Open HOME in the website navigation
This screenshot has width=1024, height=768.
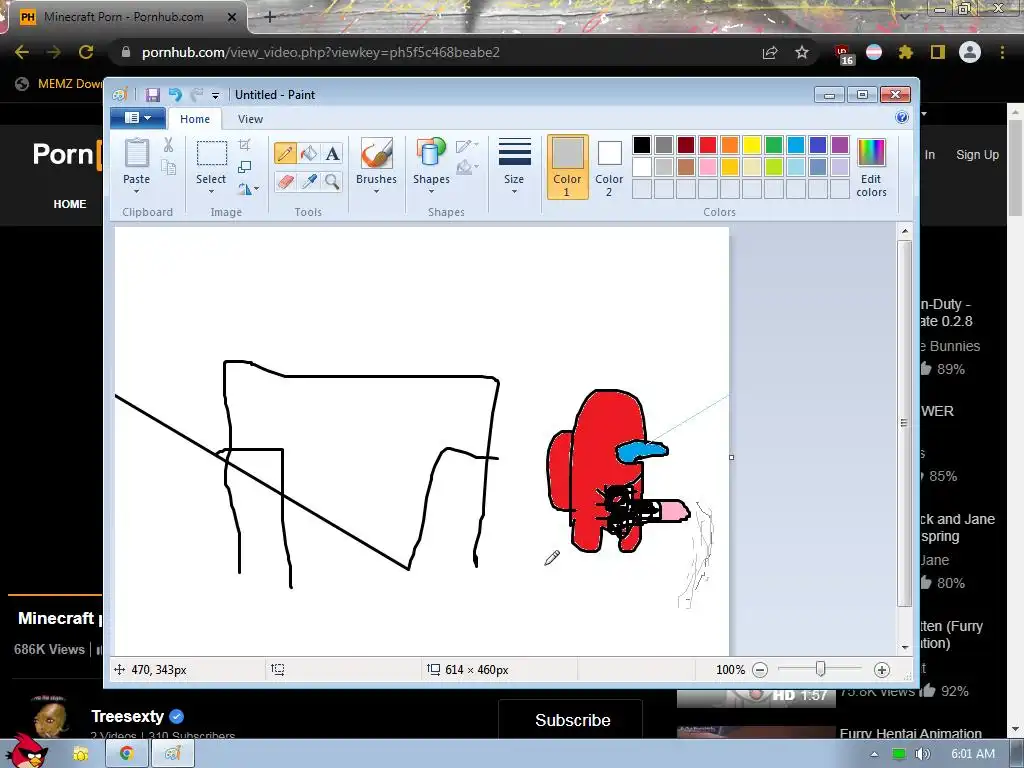point(70,204)
